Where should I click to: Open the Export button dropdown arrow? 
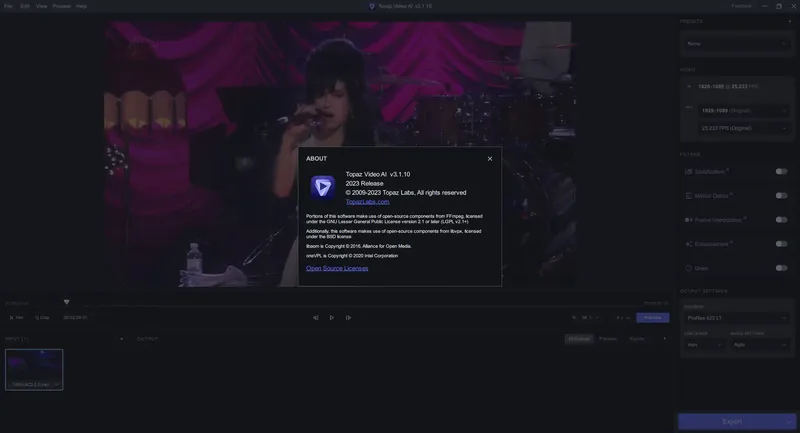click(790, 422)
